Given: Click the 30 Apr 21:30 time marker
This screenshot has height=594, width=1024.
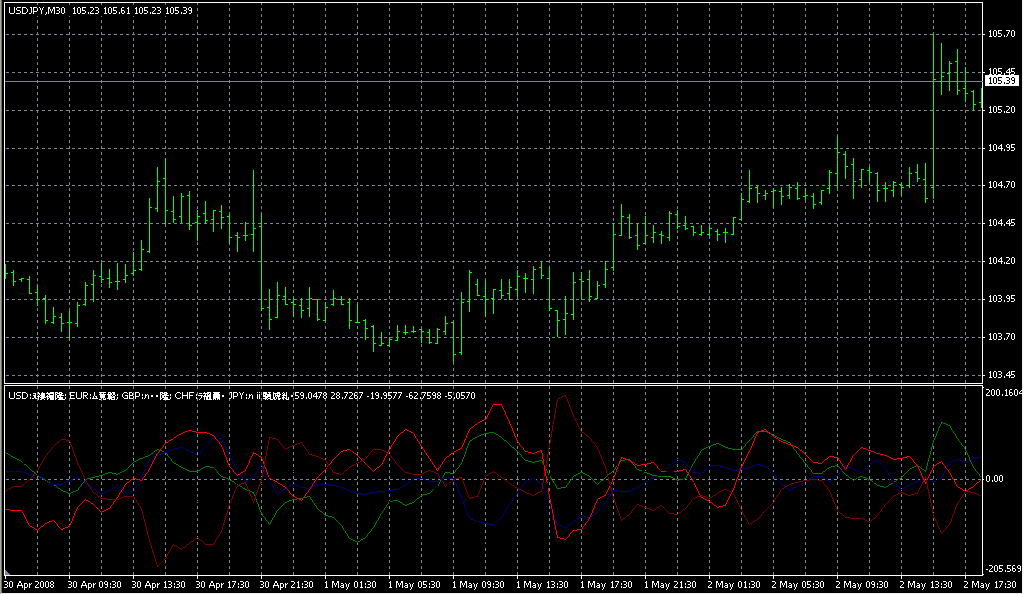Looking at the screenshot, I should point(287,584).
